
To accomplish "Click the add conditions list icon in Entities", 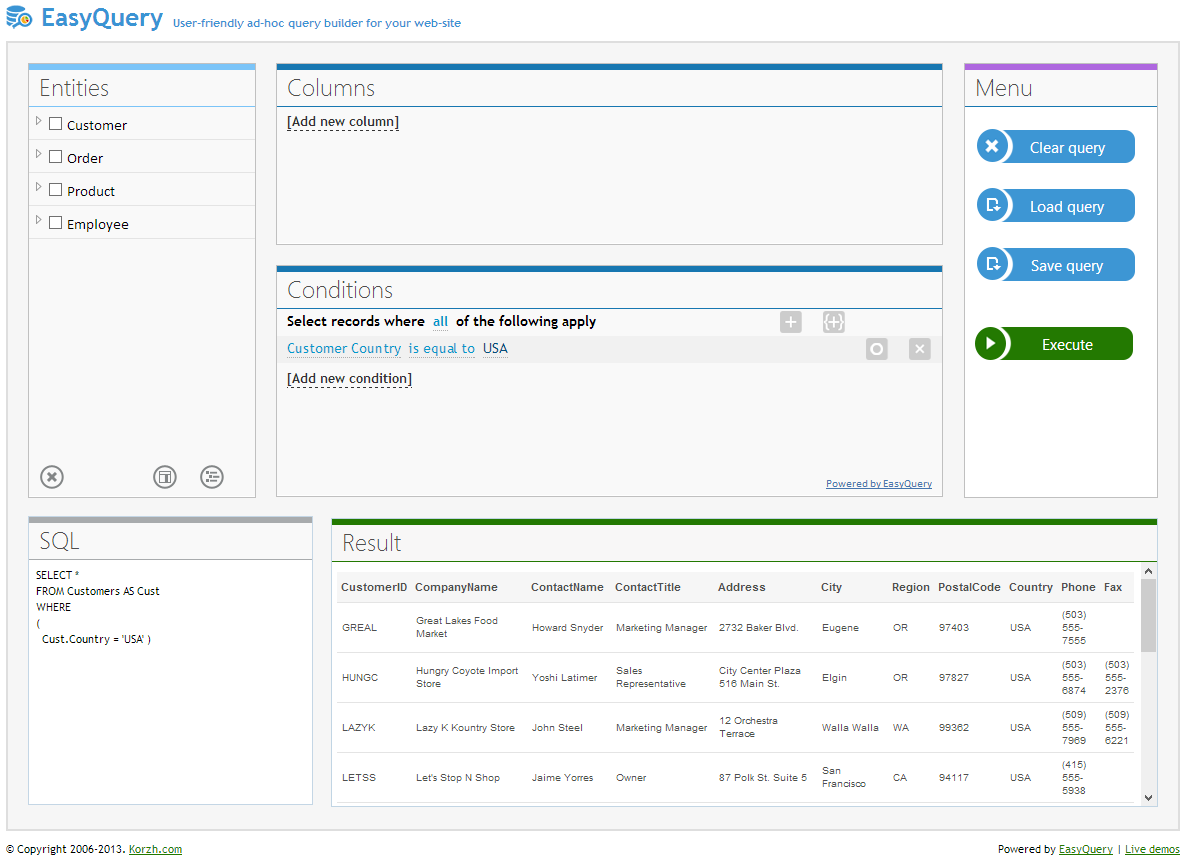I will pyautogui.click(x=211, y=477).
